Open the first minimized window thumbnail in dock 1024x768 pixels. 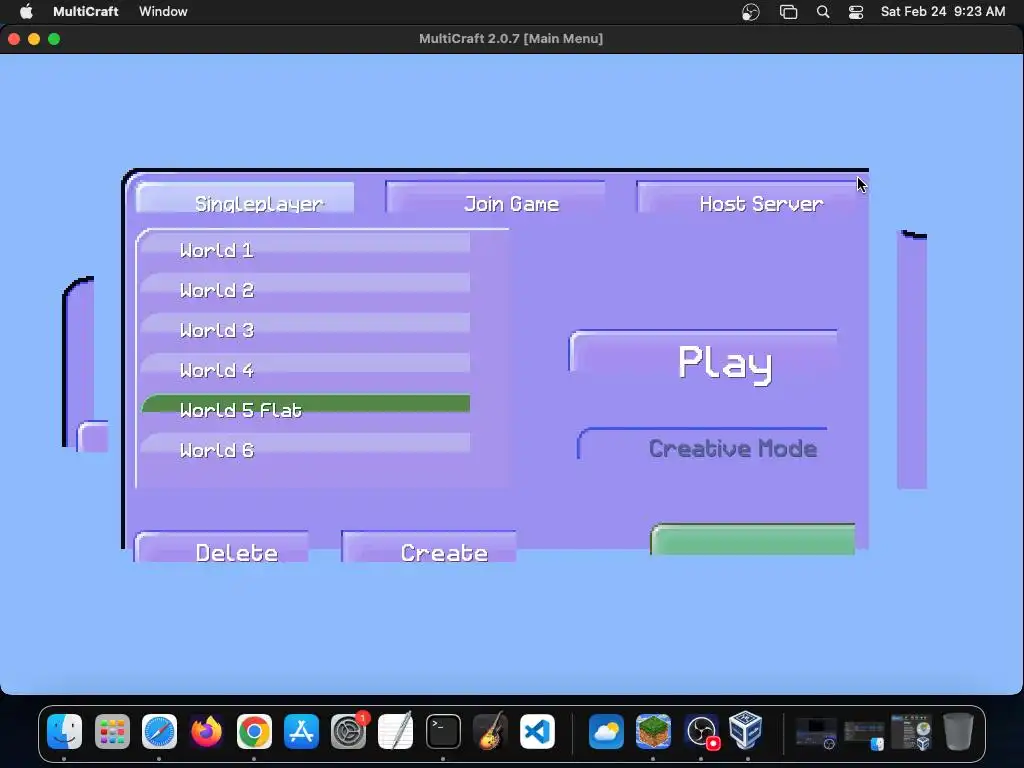coord(816,733)
